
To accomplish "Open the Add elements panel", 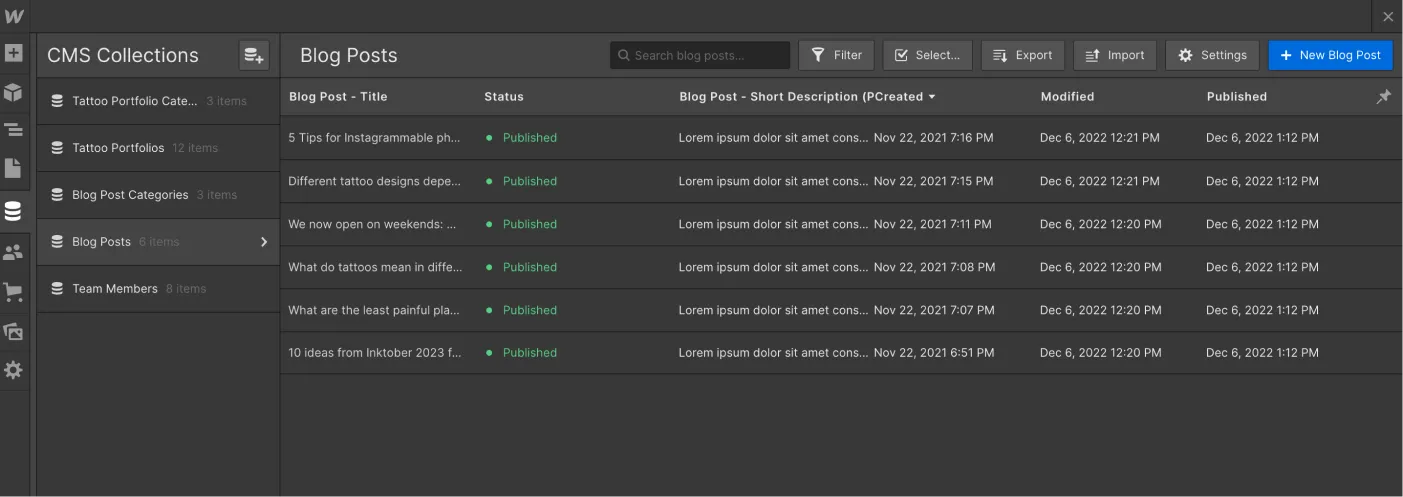I will 13,53.
